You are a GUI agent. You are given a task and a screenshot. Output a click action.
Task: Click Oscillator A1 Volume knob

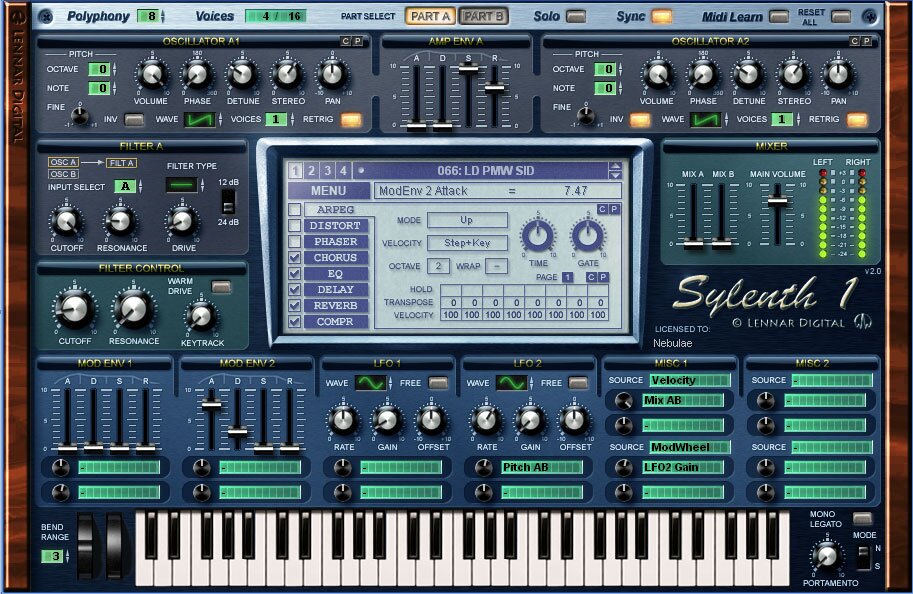[151, 75]
